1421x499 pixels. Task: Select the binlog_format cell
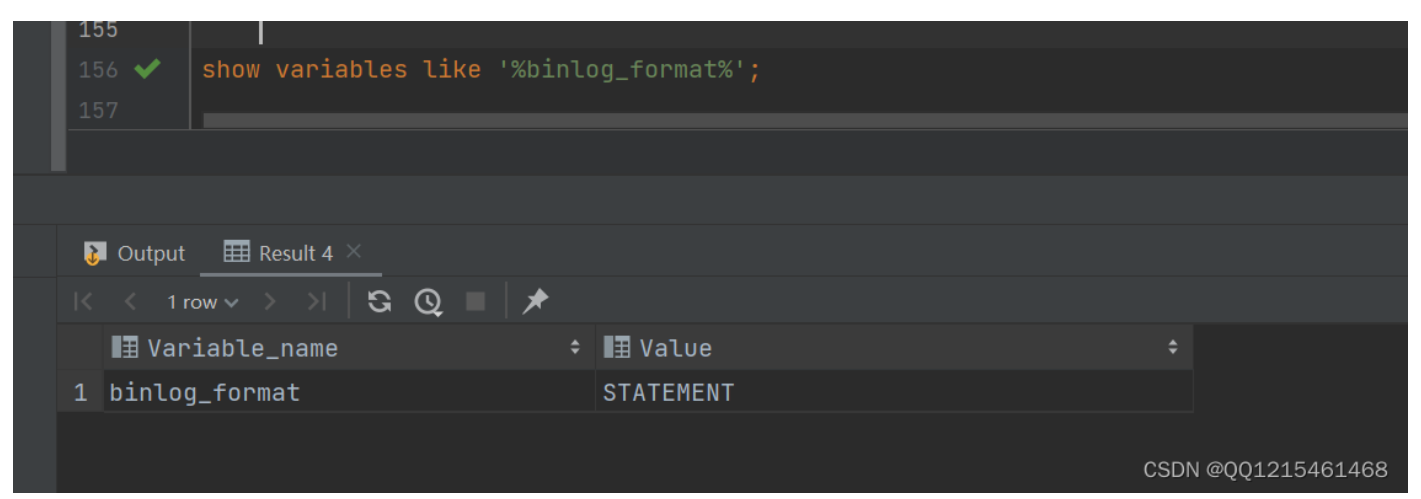pos(204,392)
